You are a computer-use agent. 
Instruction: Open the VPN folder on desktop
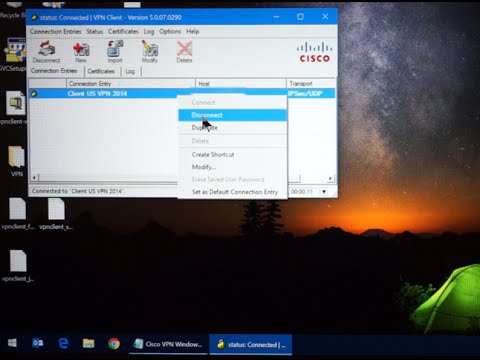click(17, 161)
